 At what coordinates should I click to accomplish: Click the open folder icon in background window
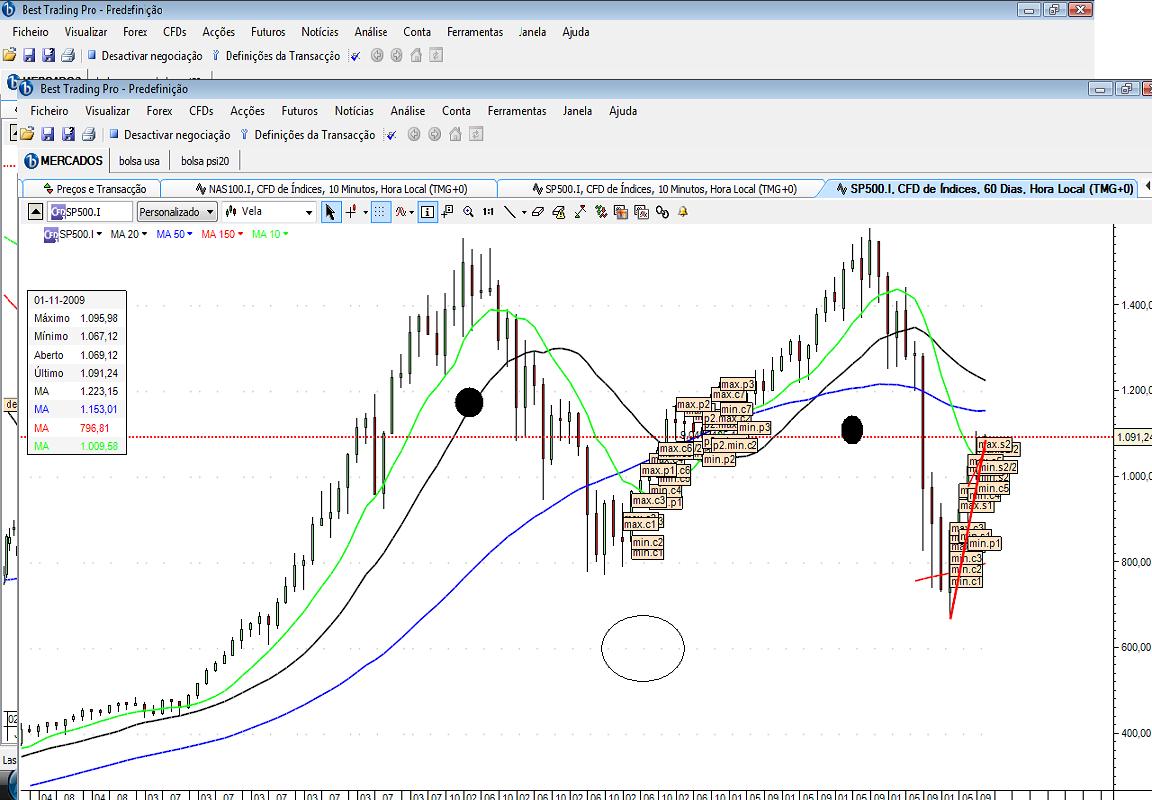(10, 55)
